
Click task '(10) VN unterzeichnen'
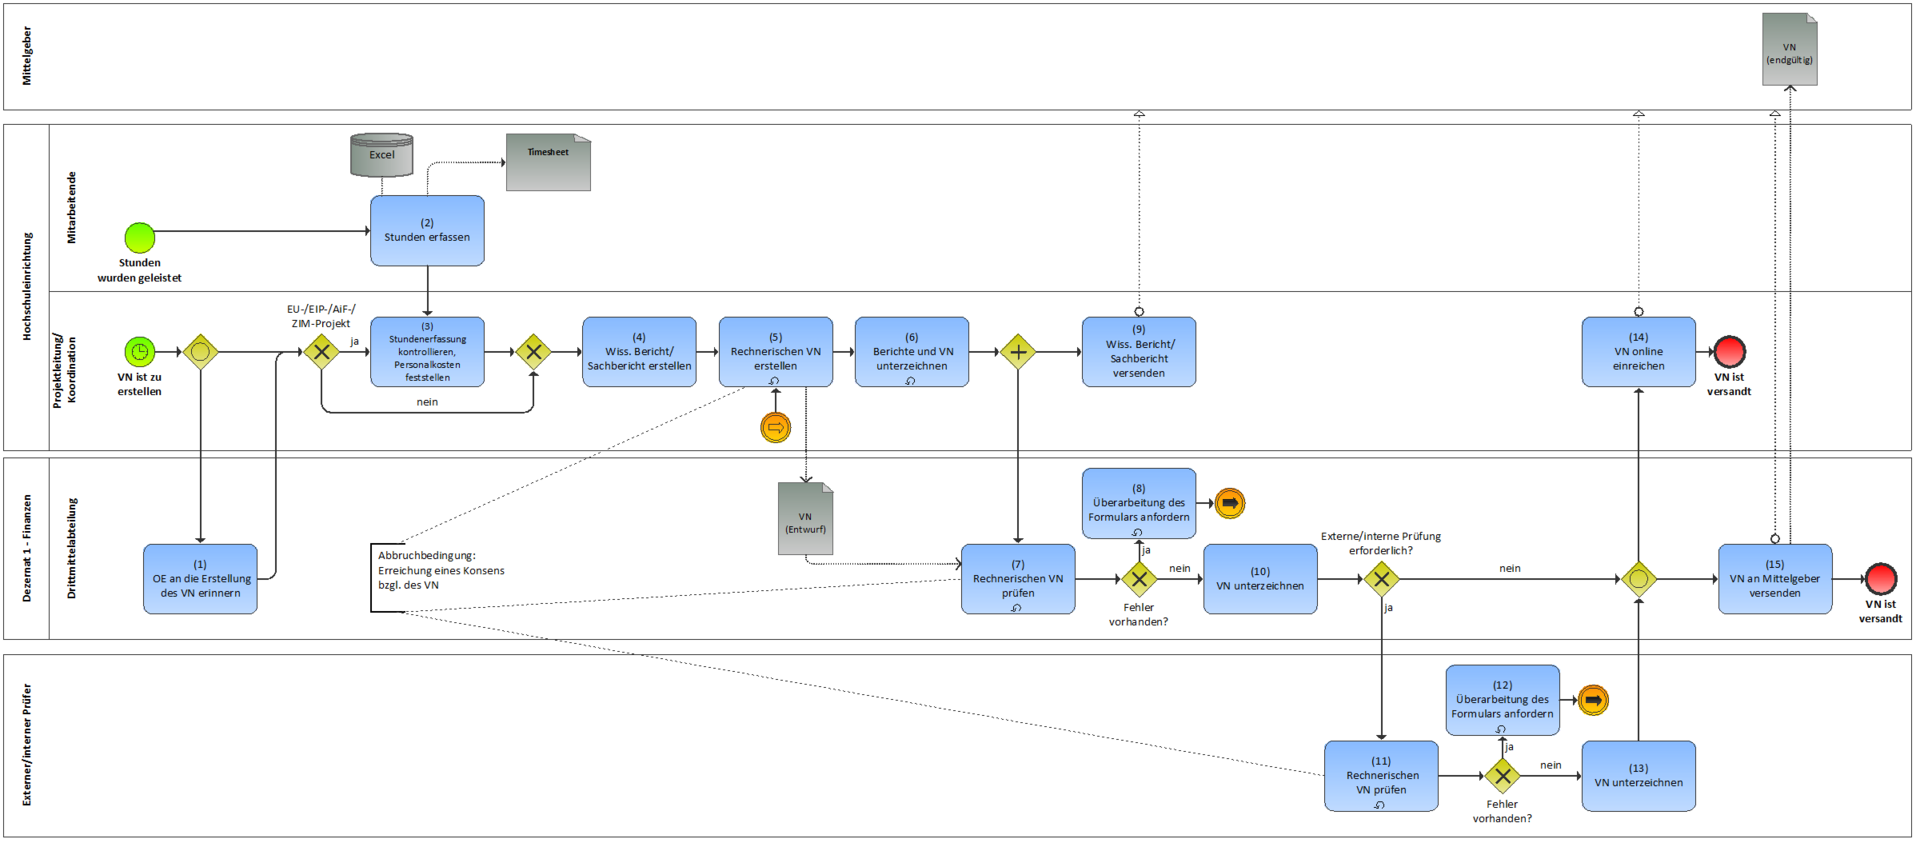tap(1259, 579)
